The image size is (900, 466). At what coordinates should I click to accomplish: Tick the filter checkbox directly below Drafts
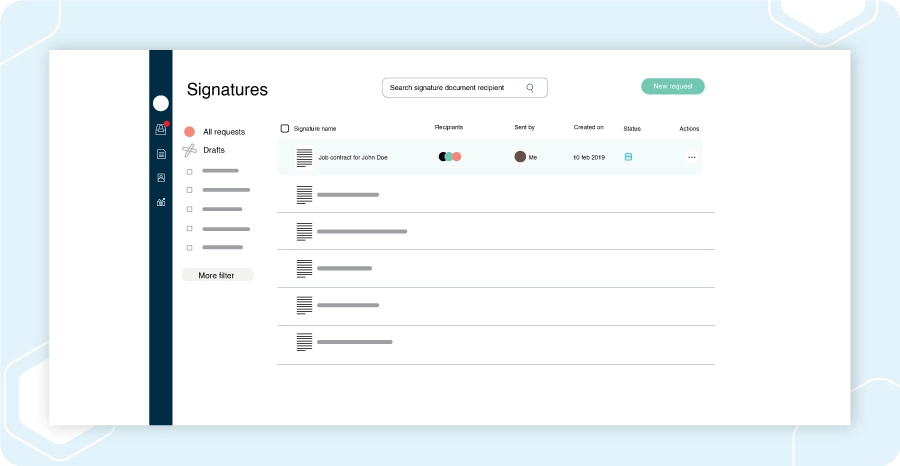189,172
